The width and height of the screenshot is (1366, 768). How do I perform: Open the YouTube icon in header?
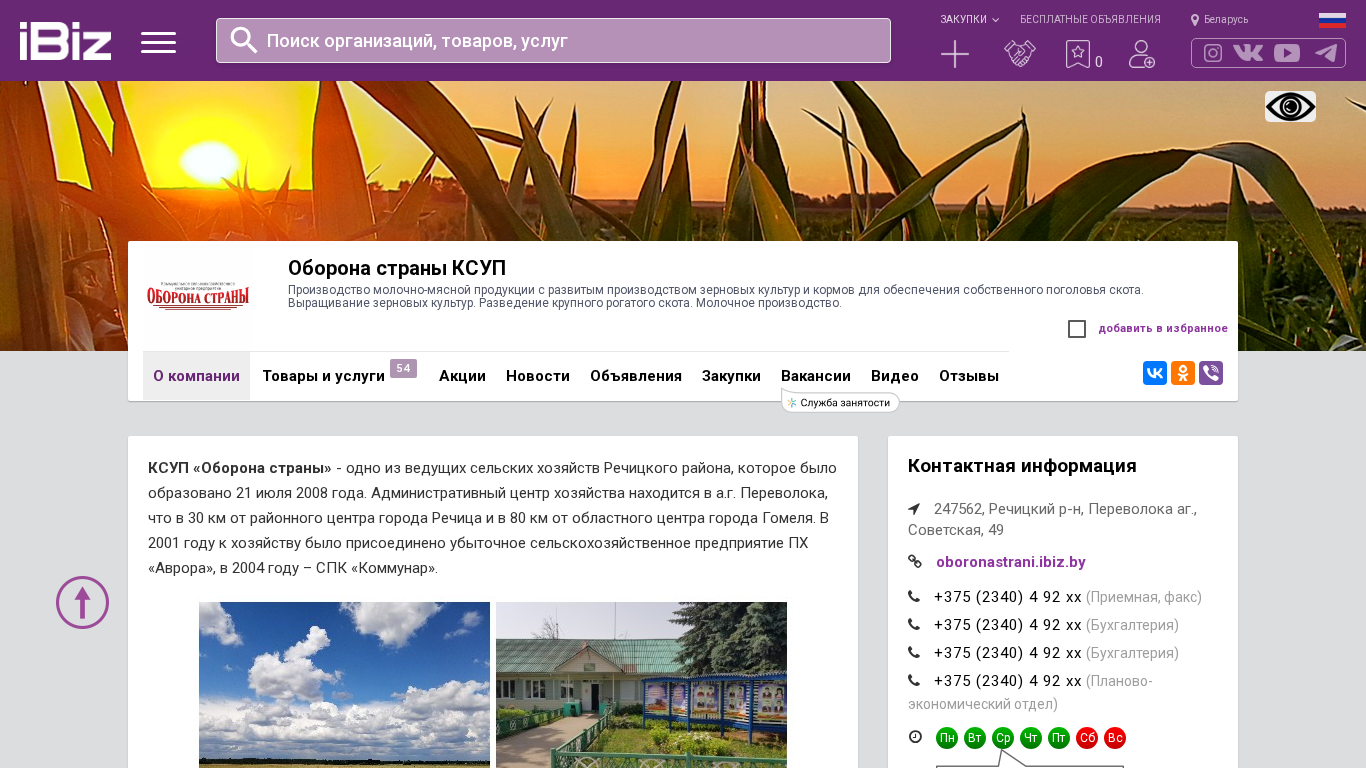1287,53
